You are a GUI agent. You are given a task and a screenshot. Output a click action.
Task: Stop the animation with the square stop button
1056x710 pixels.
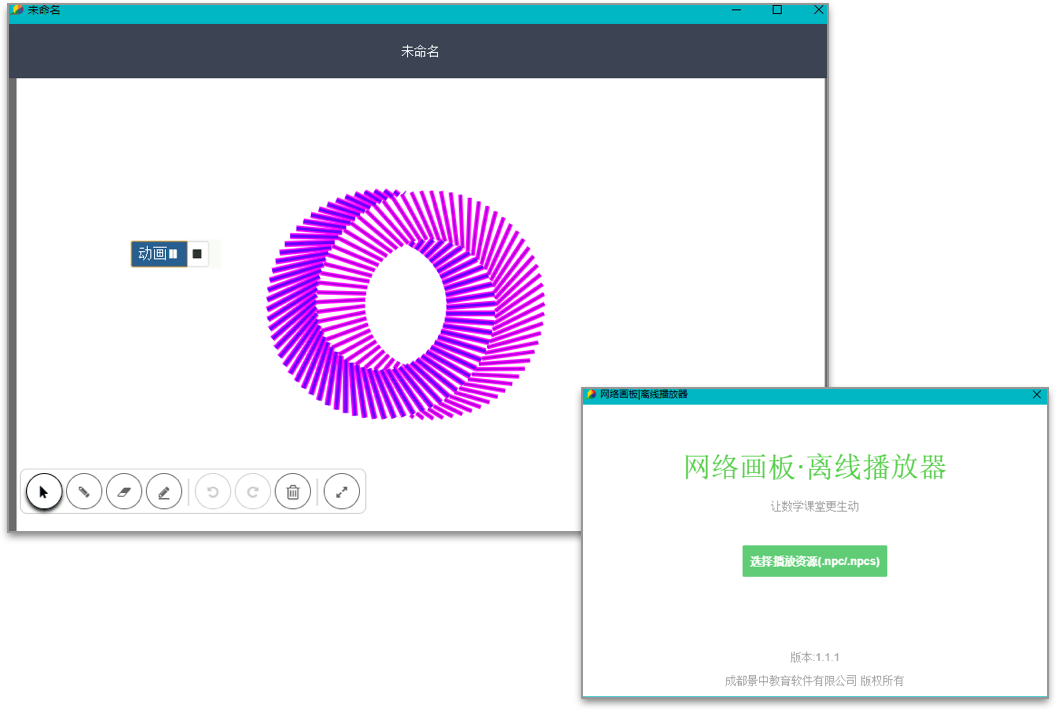tap(197, 253)
